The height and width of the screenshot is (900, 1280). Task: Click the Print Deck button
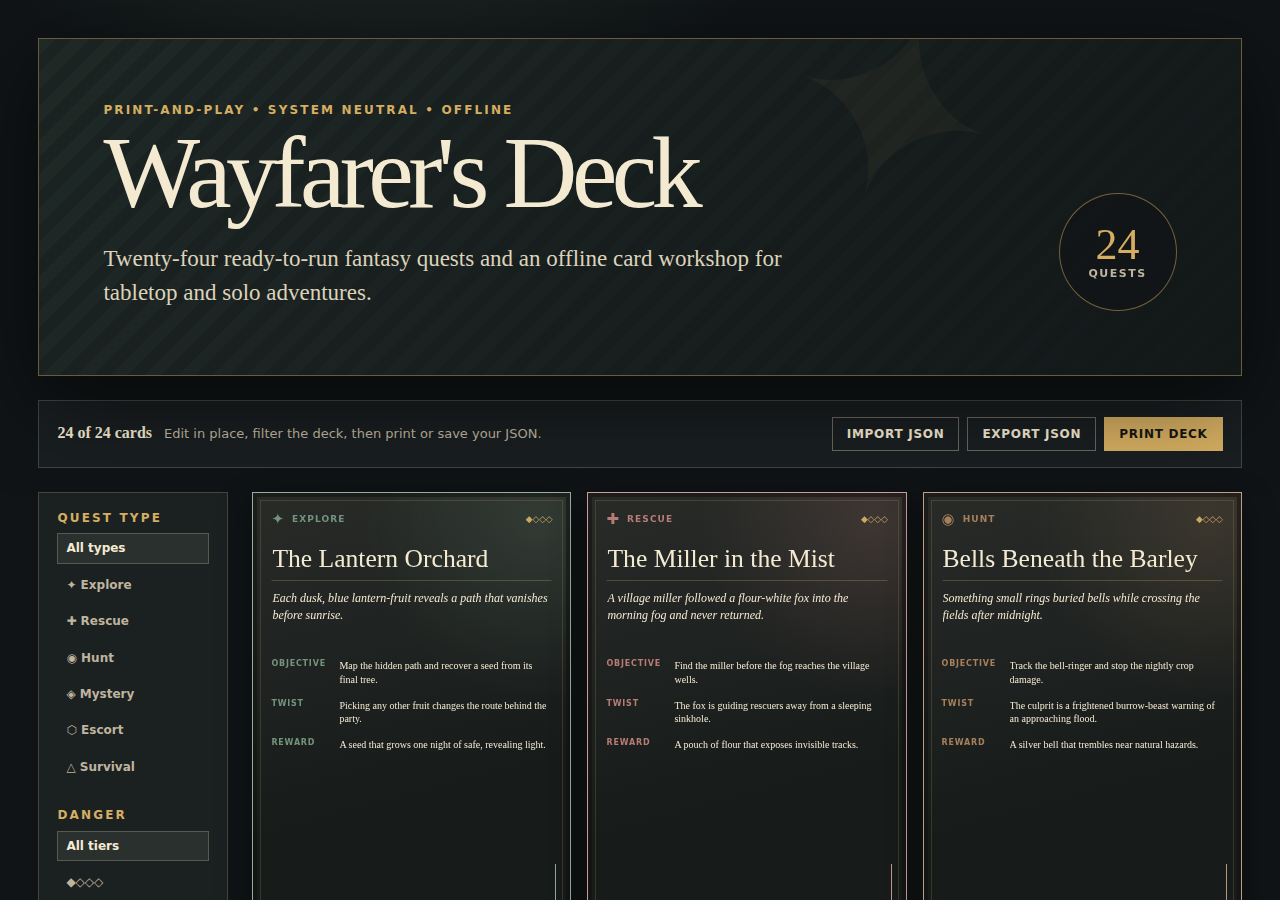click(1163, 434)
